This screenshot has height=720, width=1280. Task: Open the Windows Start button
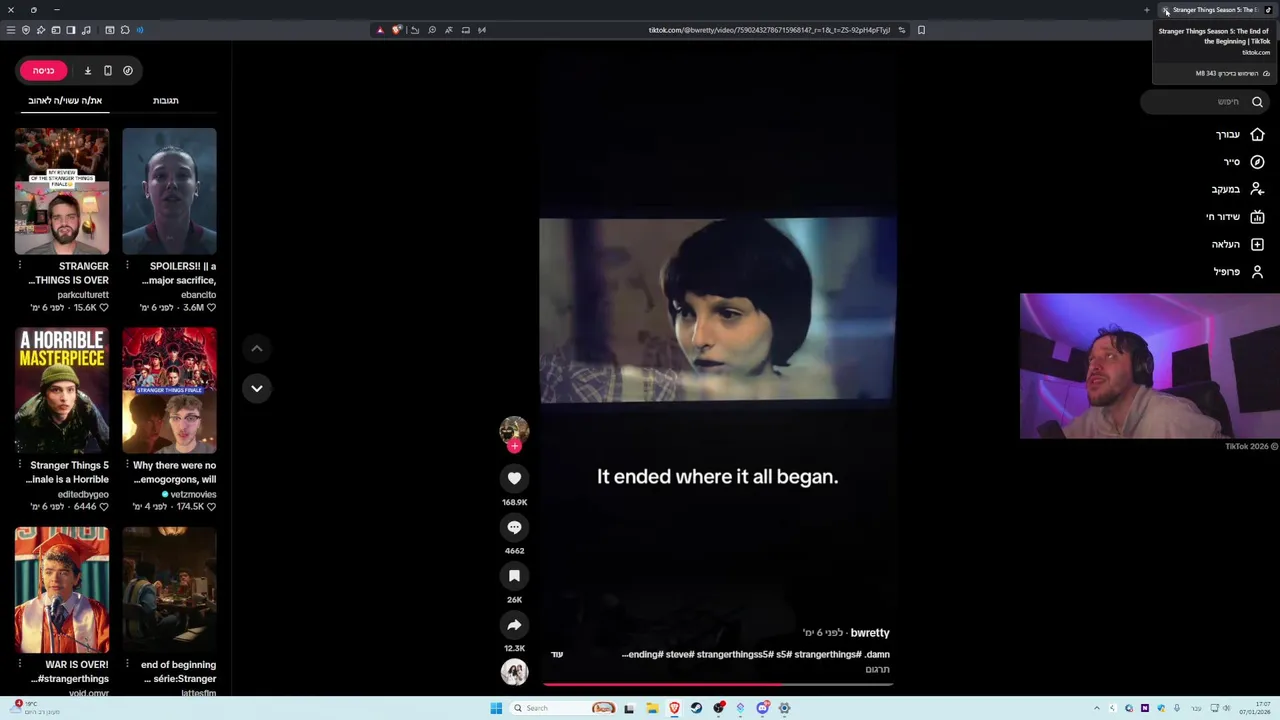tap(496, 708)
